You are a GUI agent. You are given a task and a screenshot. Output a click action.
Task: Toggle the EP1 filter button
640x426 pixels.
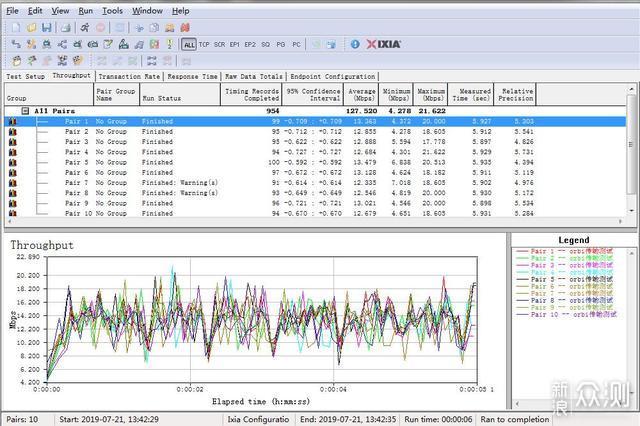235,44
